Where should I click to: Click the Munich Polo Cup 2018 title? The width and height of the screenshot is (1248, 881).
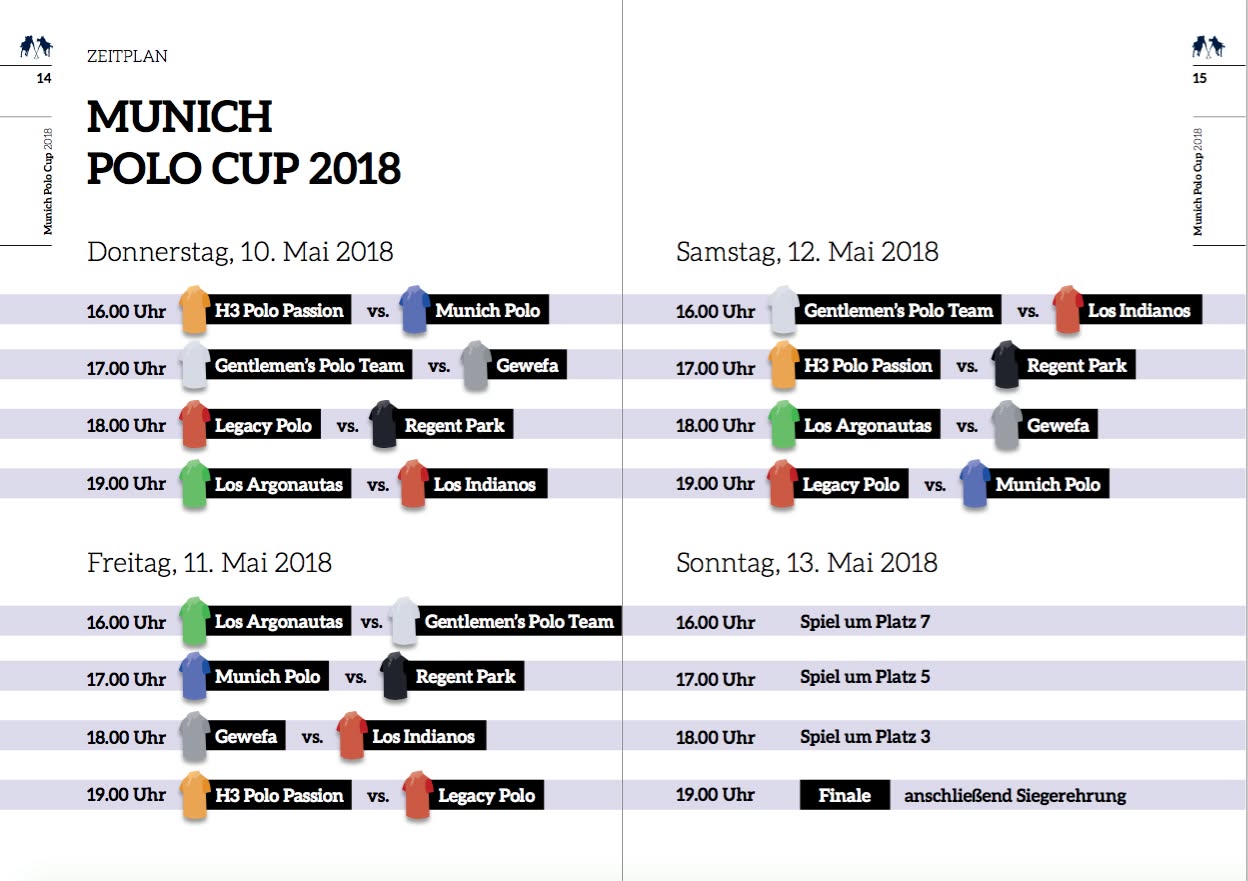[244, 143]
